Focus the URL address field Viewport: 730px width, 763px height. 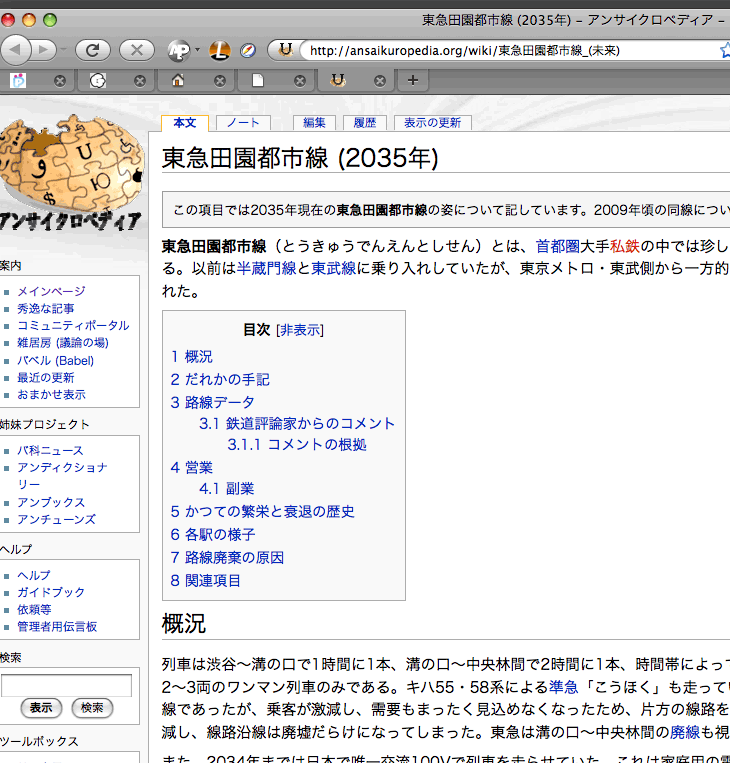(511, 50)
